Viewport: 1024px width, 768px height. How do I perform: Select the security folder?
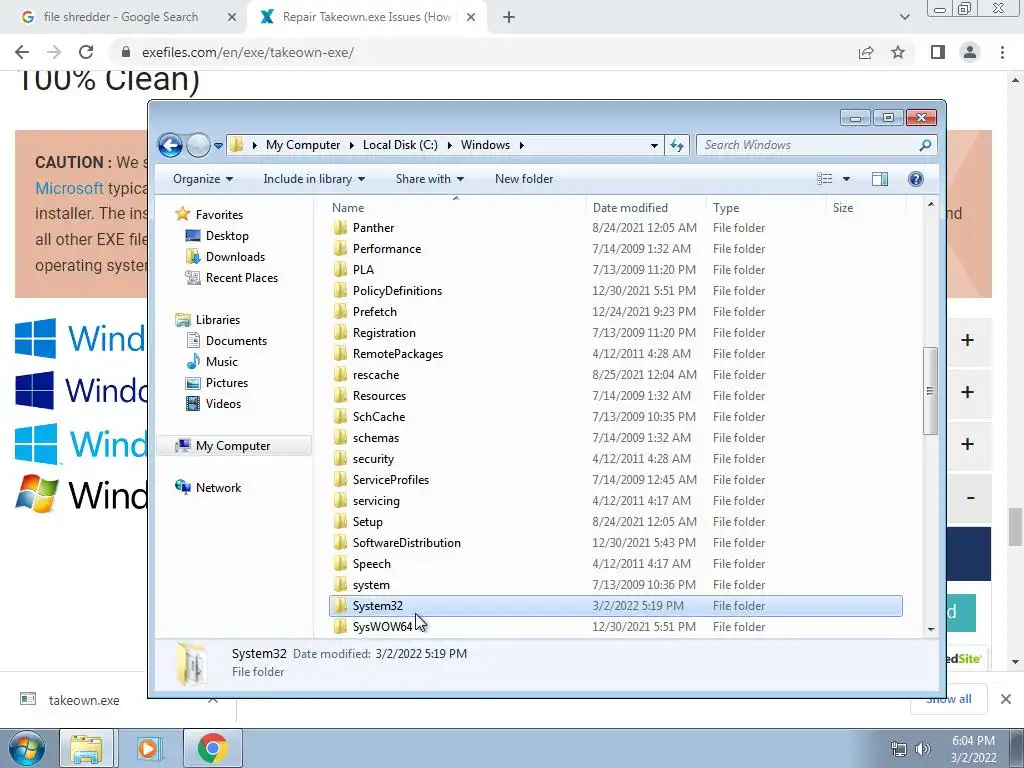pos(373,459)
